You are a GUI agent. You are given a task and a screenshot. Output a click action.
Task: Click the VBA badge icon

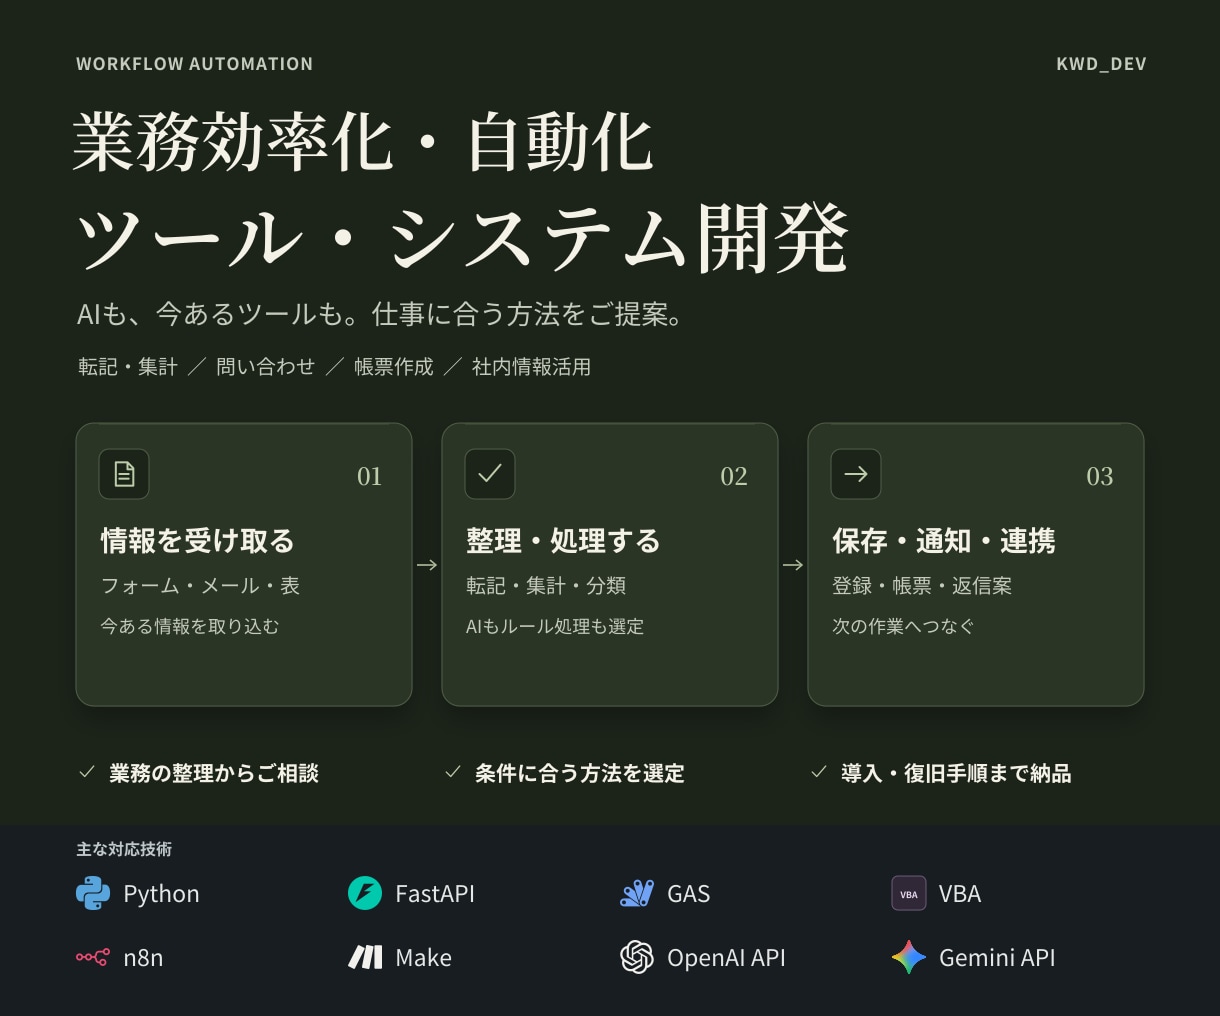coord(909,893)
